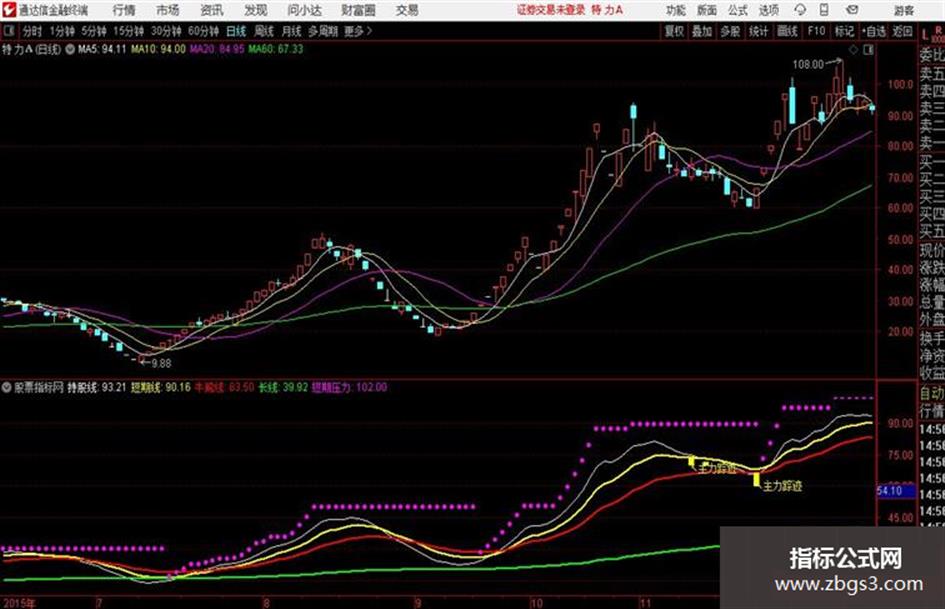Image resolution: width=945 pixels, height=609 pixels.
Task: Open the 资讯 menu
Action: [212, 10]
